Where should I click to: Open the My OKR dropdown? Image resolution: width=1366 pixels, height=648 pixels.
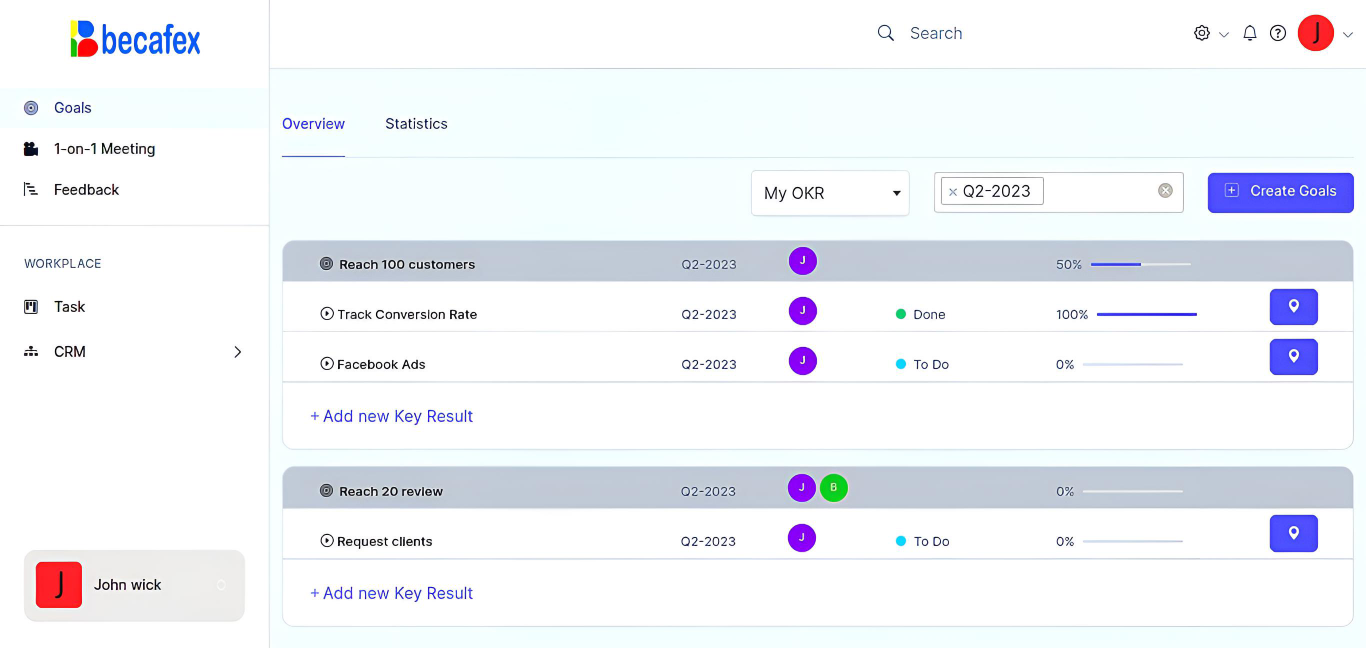pyautogui.click(x=830, y=193)
